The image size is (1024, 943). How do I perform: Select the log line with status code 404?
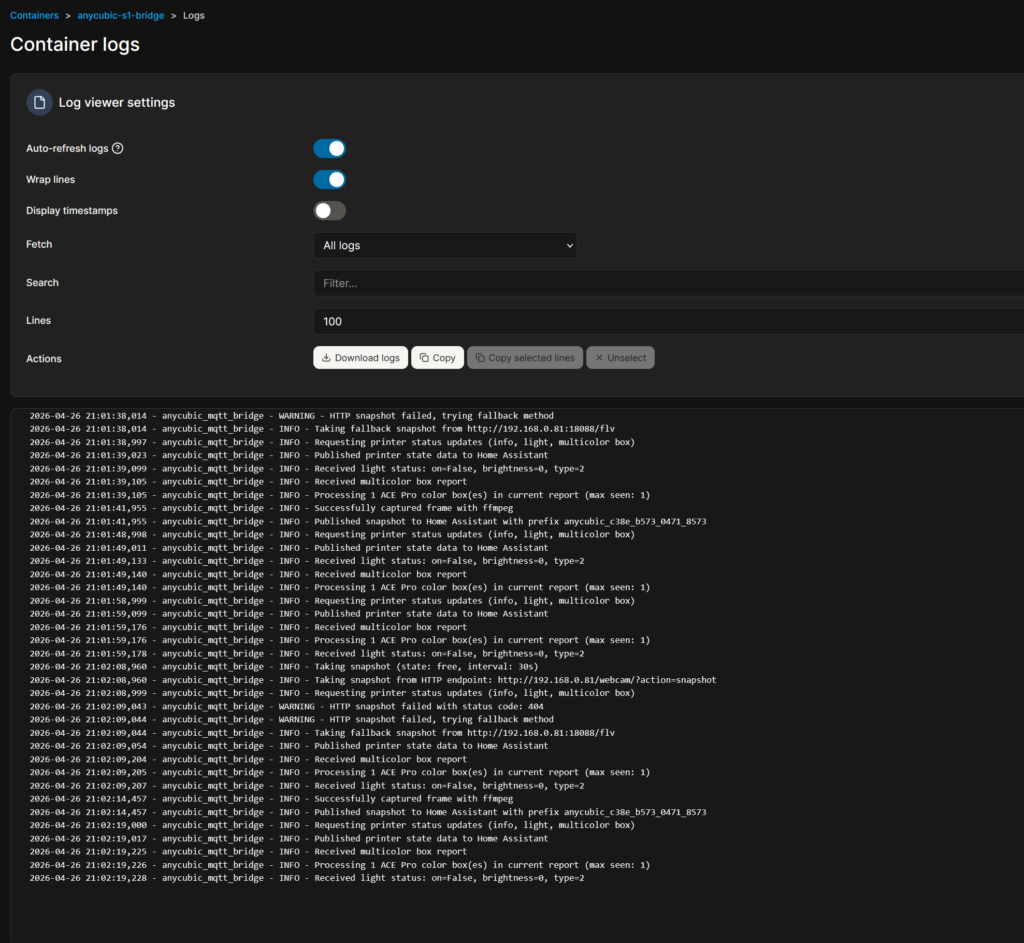pyautogui.click(x=300, y=706)
